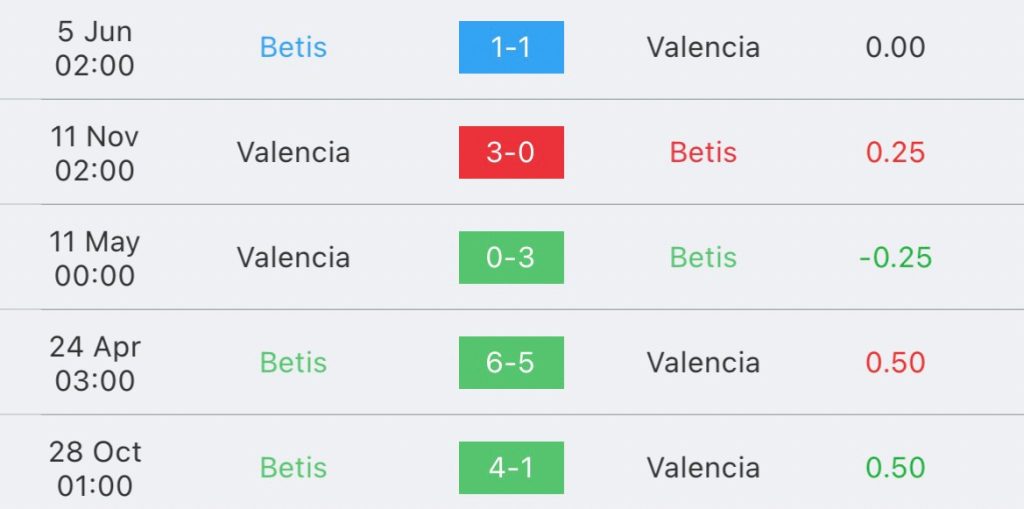Open the green 4-1 score box

click(x=511, y=468)
